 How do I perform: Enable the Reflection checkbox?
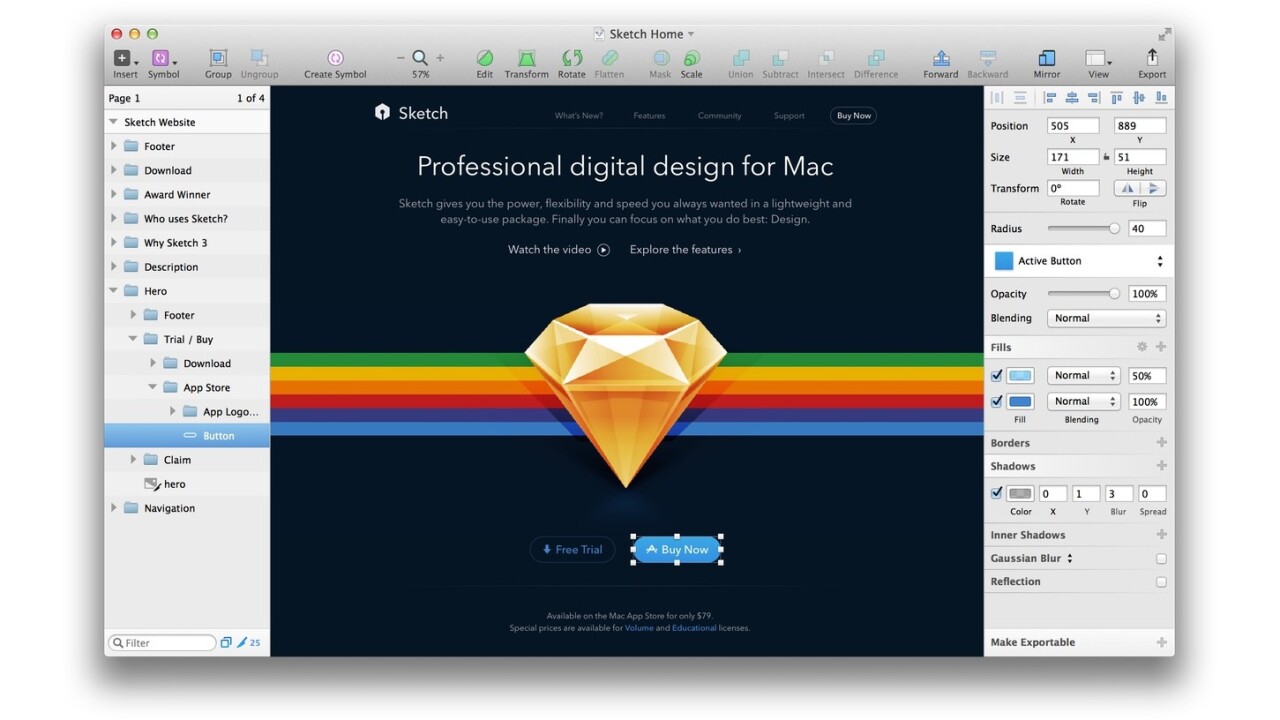coord(1161,582)
